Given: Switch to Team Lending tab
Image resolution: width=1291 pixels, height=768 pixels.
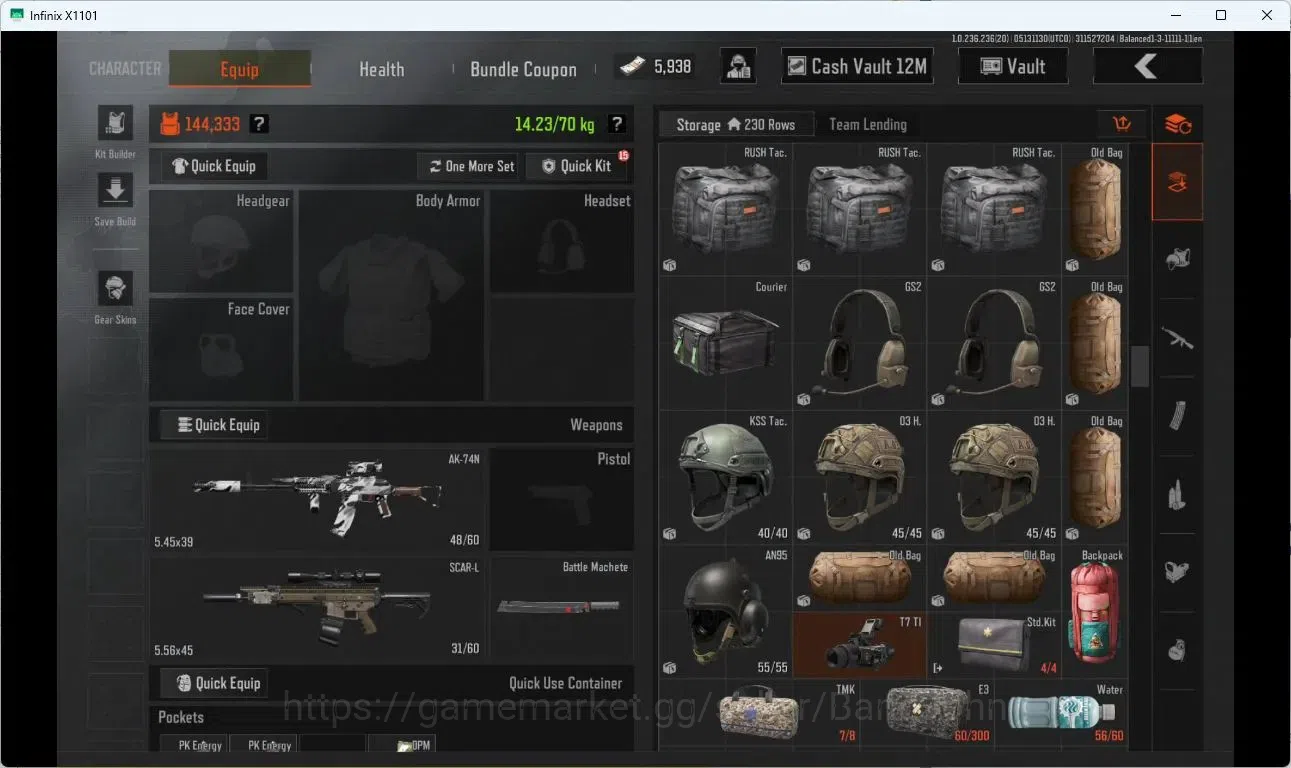Looking at the screenshot, I should point(868,124).
